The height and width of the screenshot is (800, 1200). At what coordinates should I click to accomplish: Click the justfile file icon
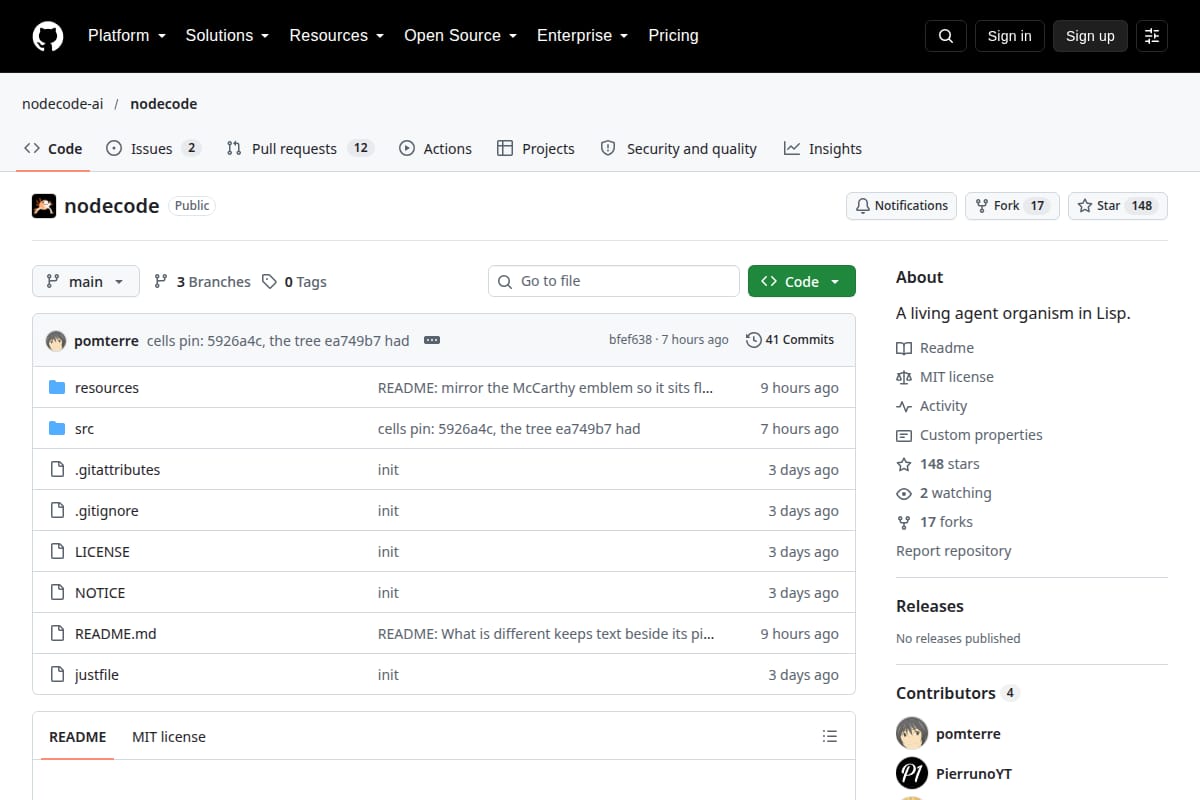pos(57,675)
